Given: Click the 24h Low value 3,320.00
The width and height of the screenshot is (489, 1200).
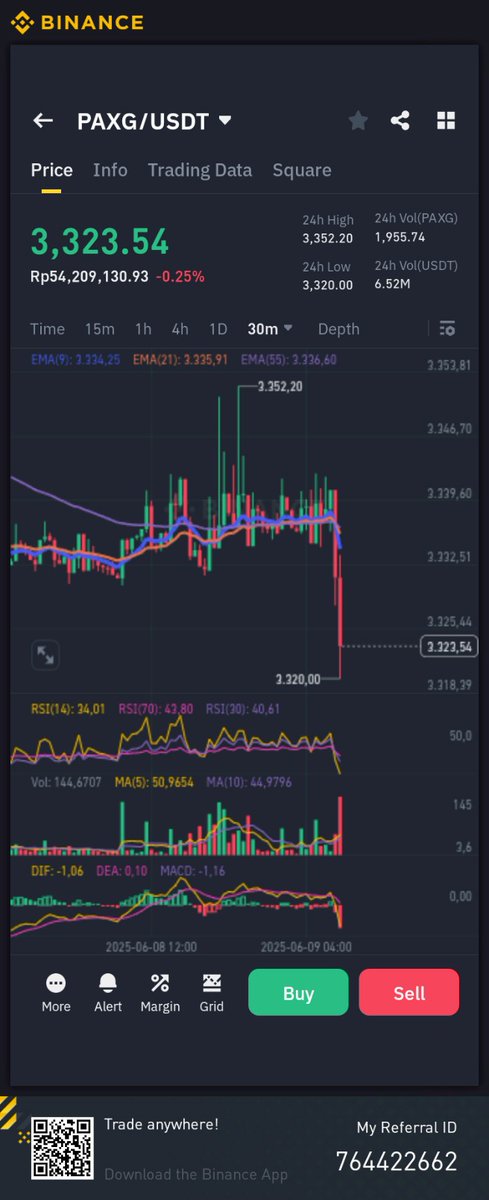Looking at the screenshot, I should click(x=328, y=285).
